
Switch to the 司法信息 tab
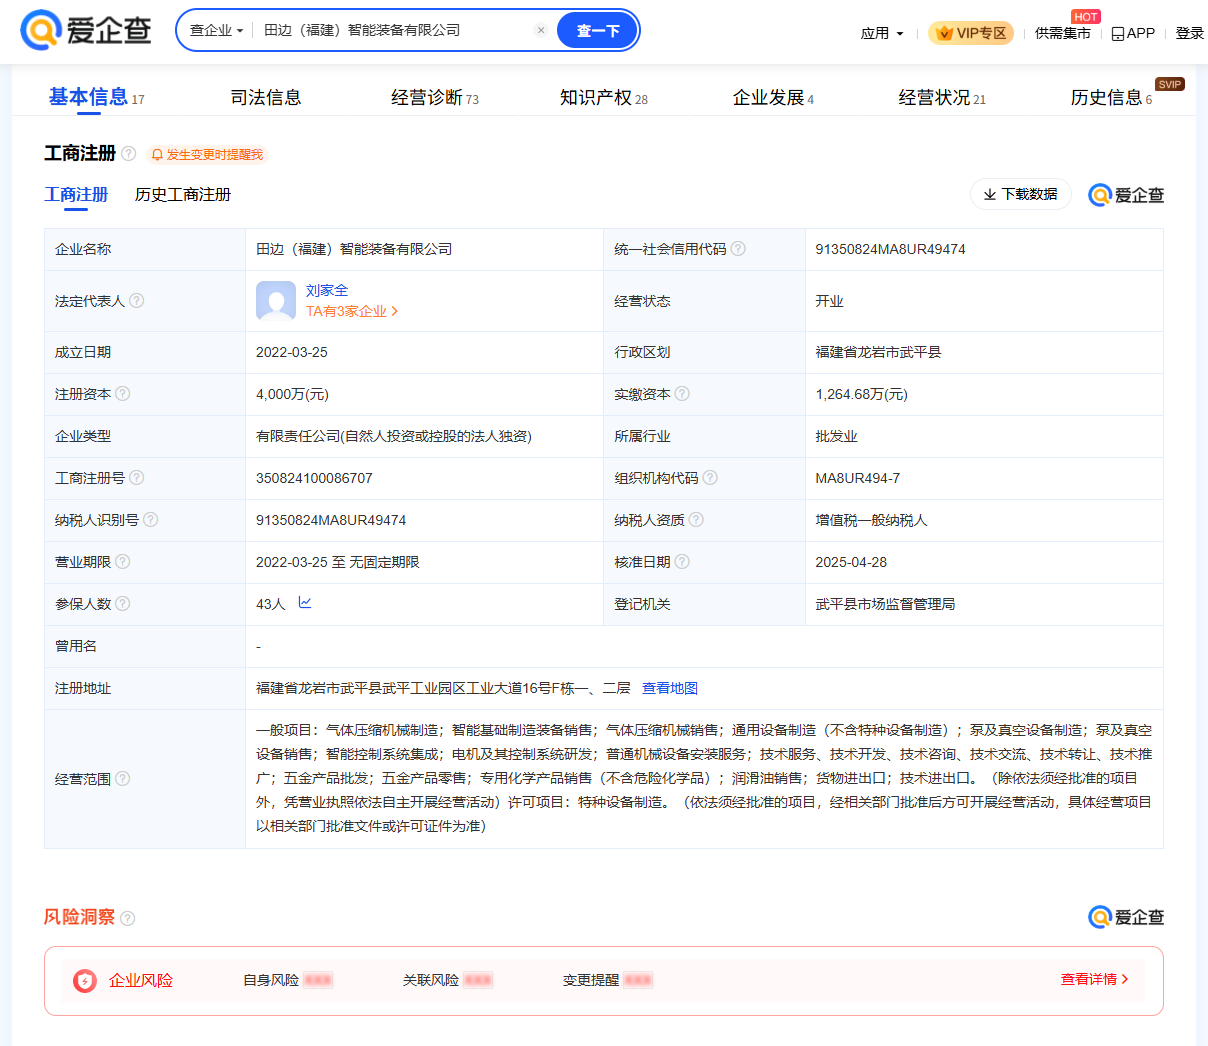tap(266, 98)
